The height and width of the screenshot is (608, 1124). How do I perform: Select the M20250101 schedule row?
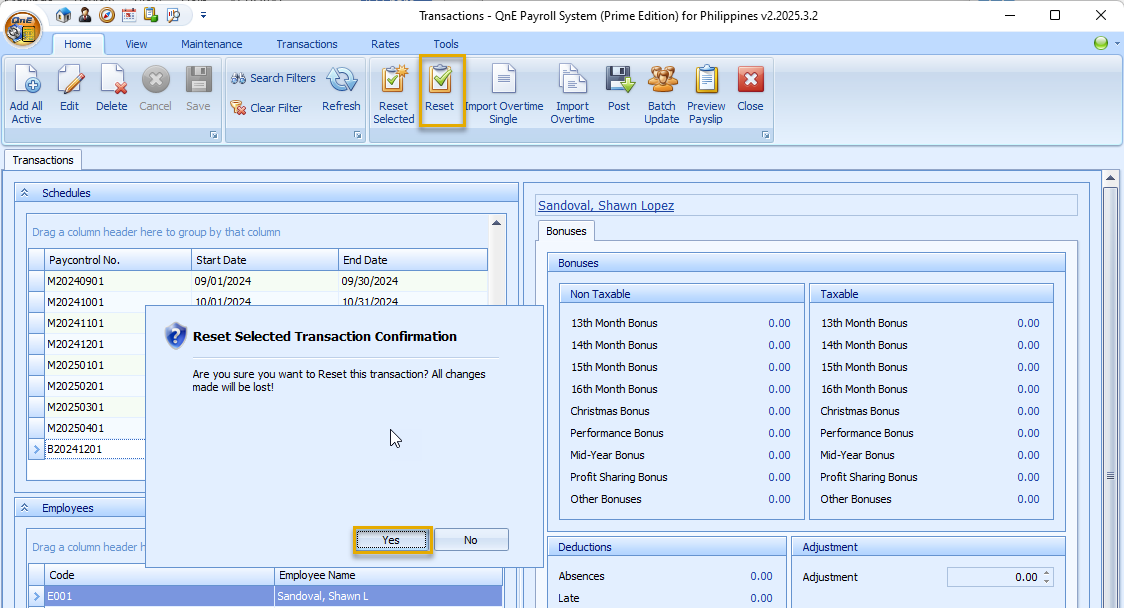[87, 365]
